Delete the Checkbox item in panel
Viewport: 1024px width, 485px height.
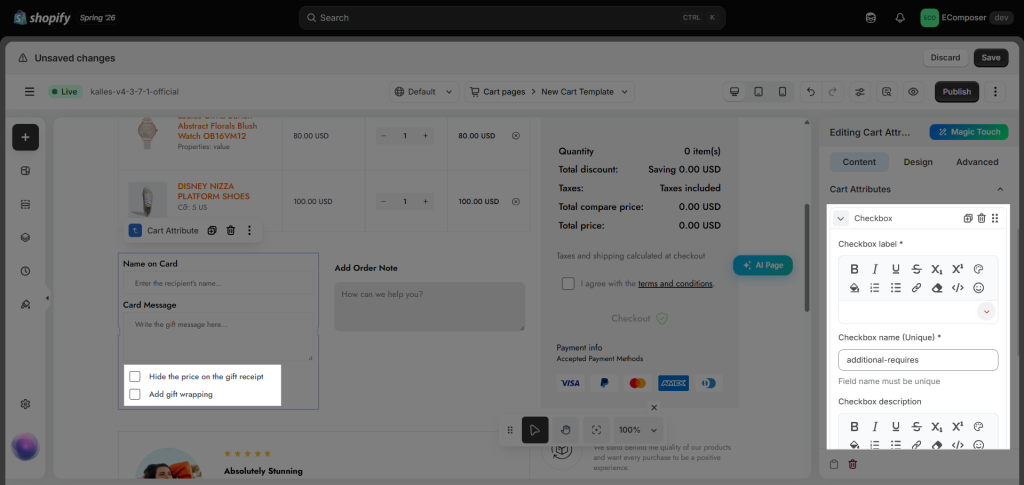pyautogui.click(x=981, y=219)
